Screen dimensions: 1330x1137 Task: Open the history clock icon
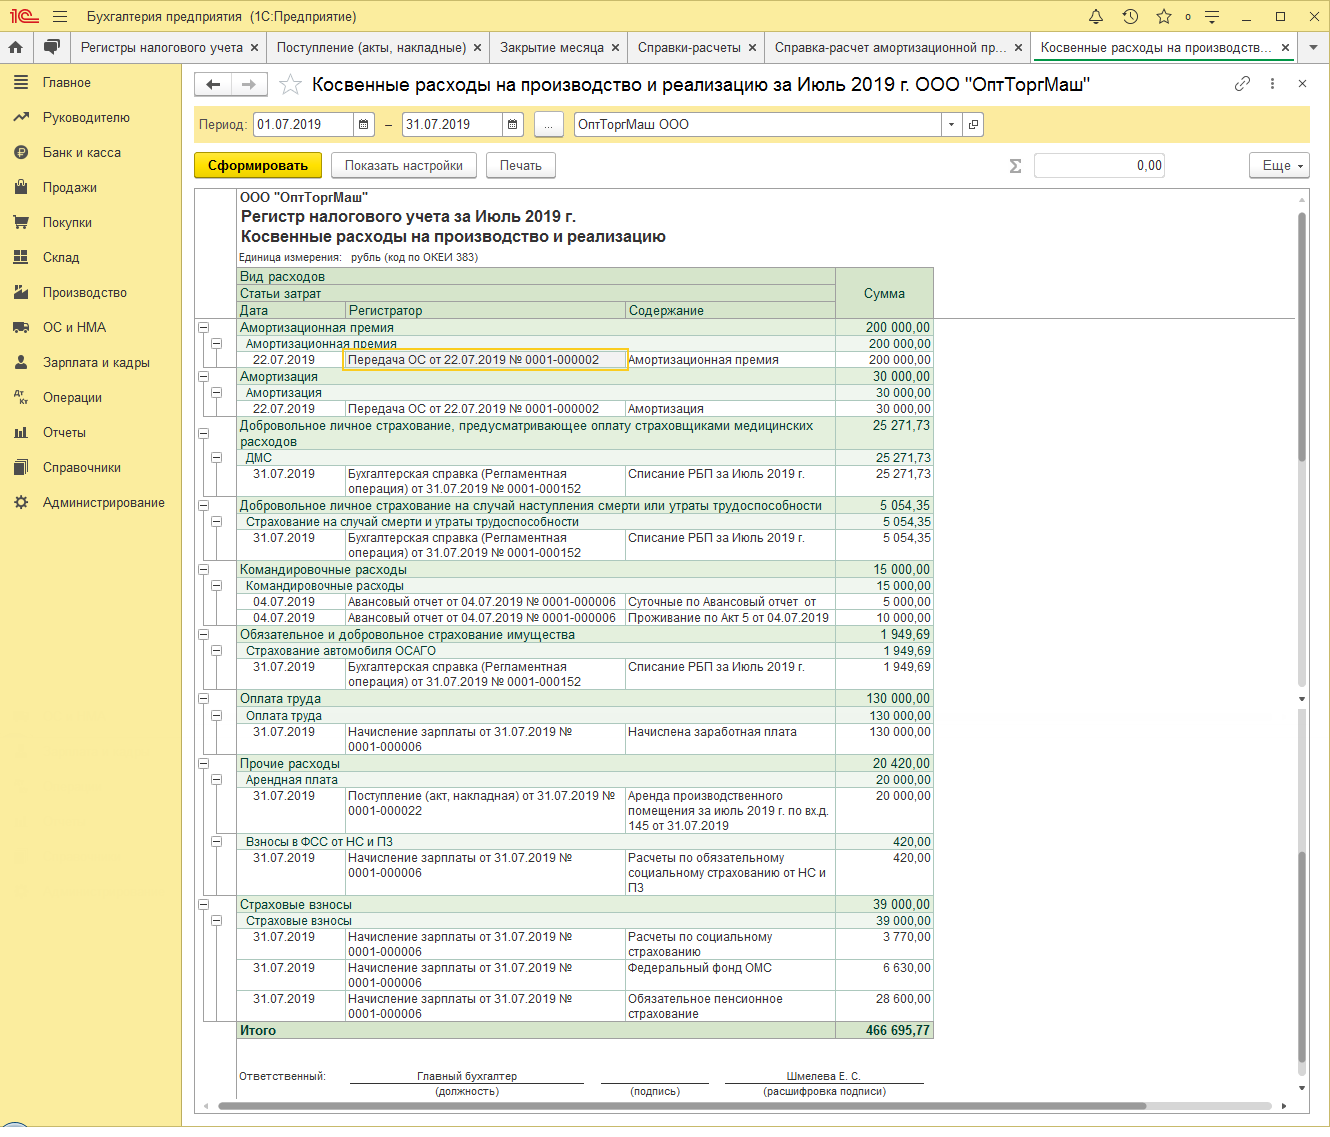[x=1130, y=16]
